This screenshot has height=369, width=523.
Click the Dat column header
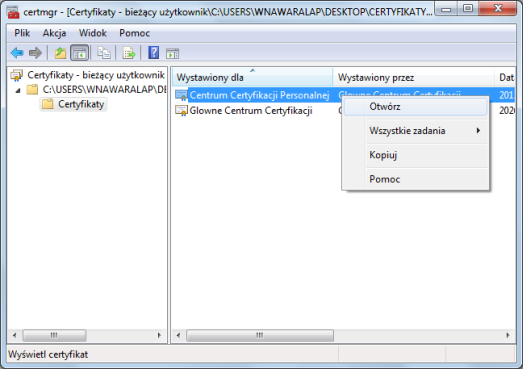[x=505, y=77]
